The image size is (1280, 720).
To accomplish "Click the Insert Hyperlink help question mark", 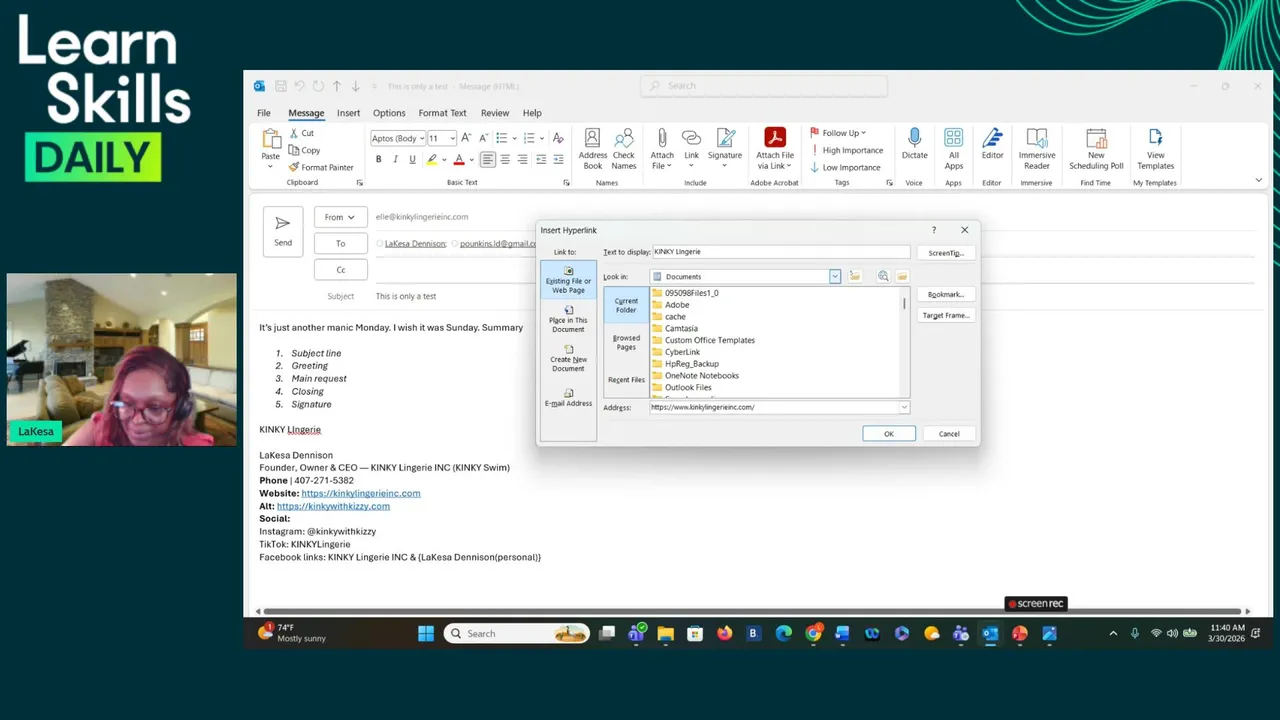I will [x=934, y=230].
